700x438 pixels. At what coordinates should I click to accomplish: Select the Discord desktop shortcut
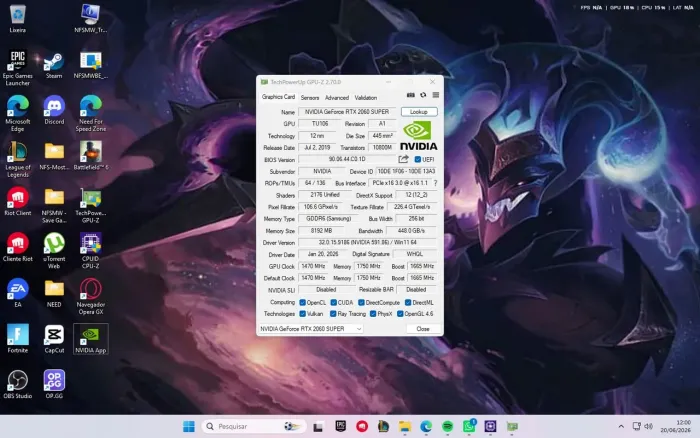(x=54, y=110)
